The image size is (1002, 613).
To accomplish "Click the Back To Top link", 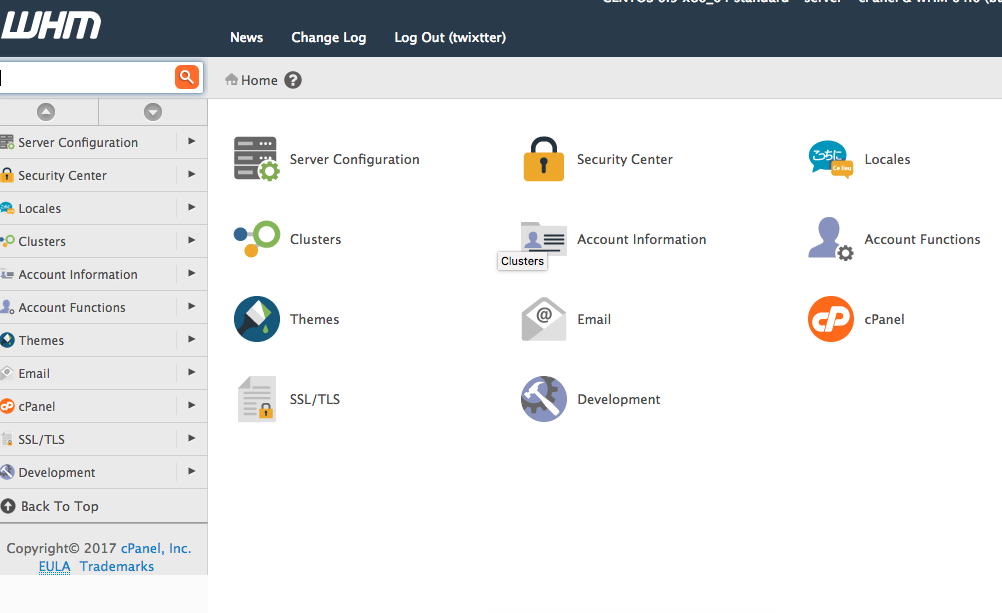I will [60, 506].
